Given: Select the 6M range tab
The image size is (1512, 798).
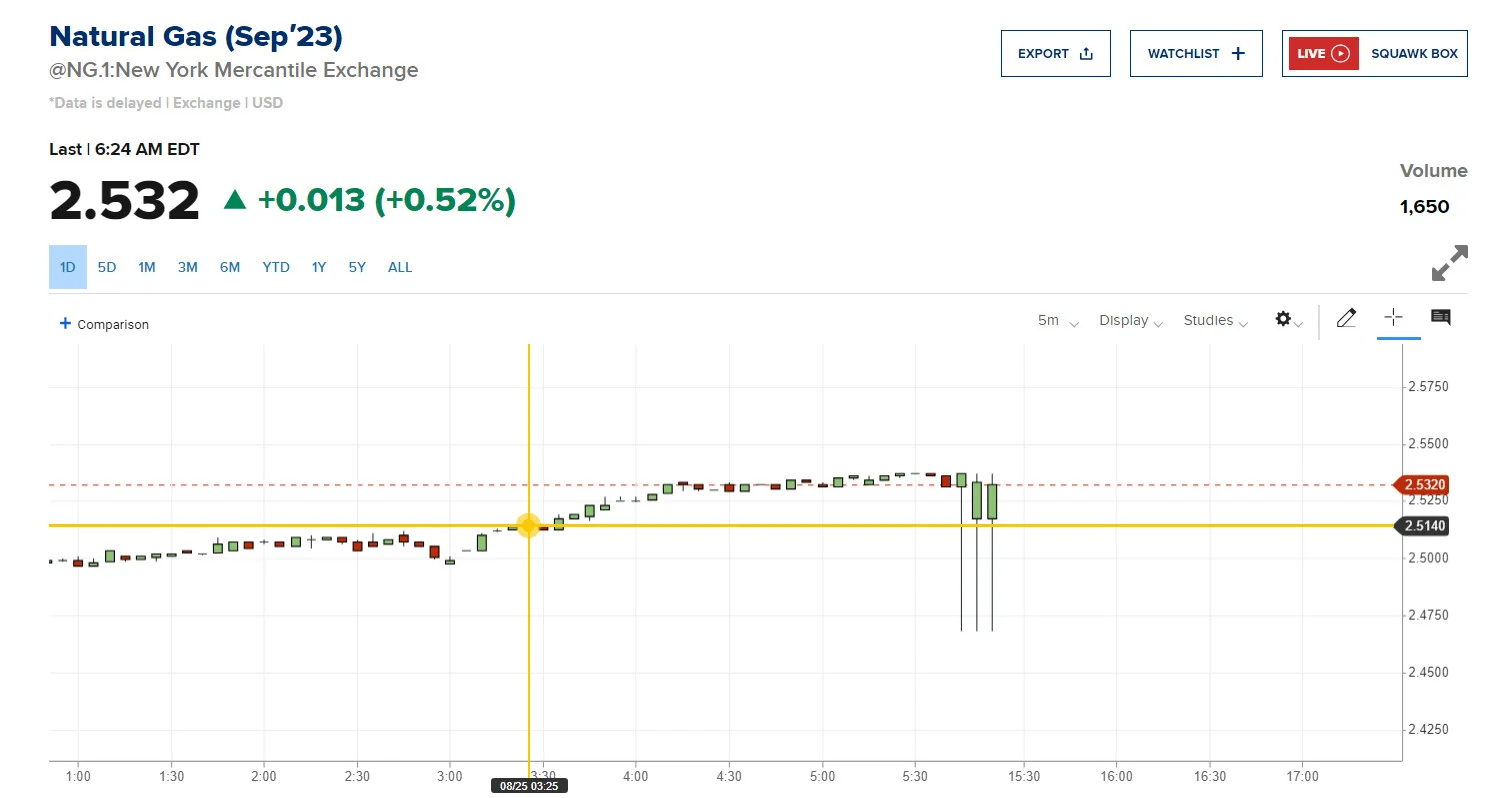Looking at the screenshot, I should pyautogui.click(x=230, y=267).
